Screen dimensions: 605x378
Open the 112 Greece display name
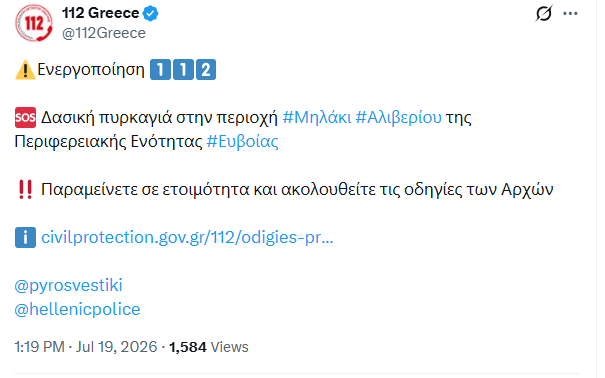click(100, 13)
